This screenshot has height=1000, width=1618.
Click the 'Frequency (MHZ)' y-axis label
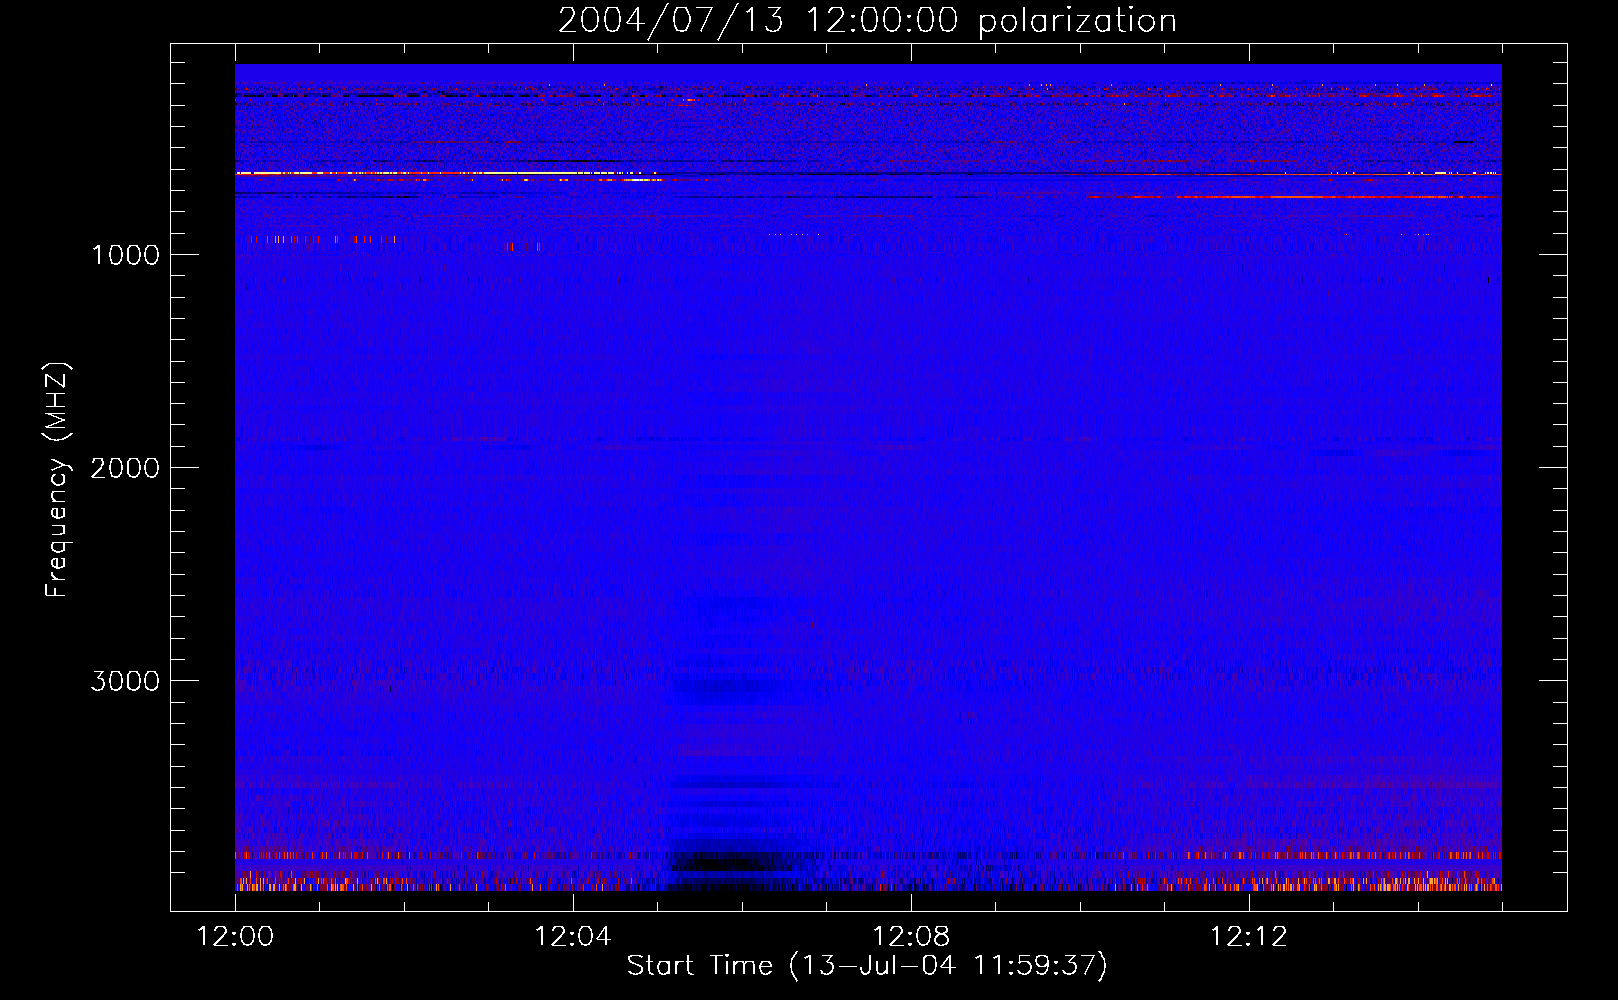point(57,480)
